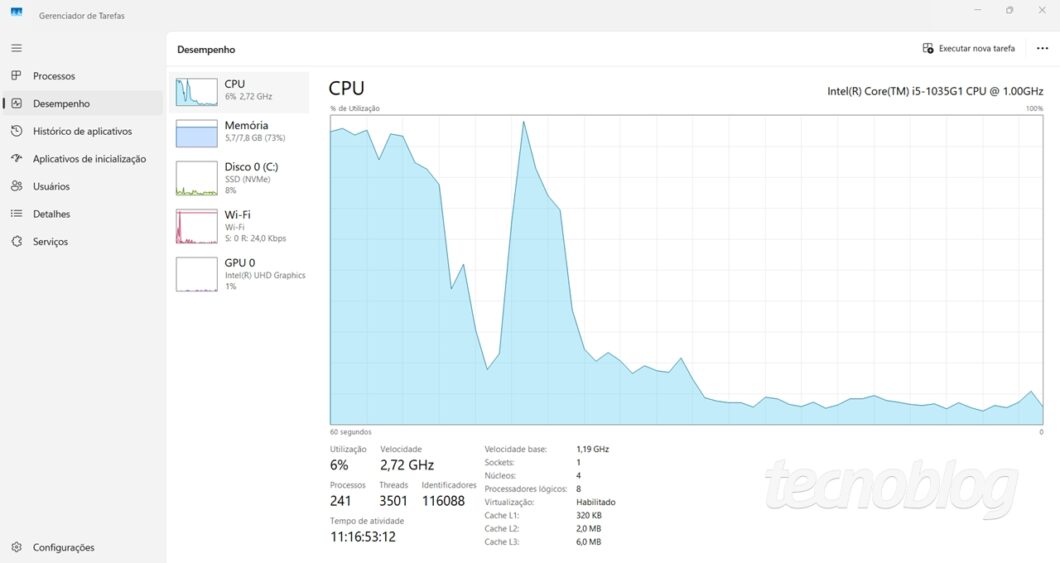Image resolution: width=1060 pixels, height=563 pixels.
Task: Open Histórico de aplicativos icon
Action: (16, 131)
